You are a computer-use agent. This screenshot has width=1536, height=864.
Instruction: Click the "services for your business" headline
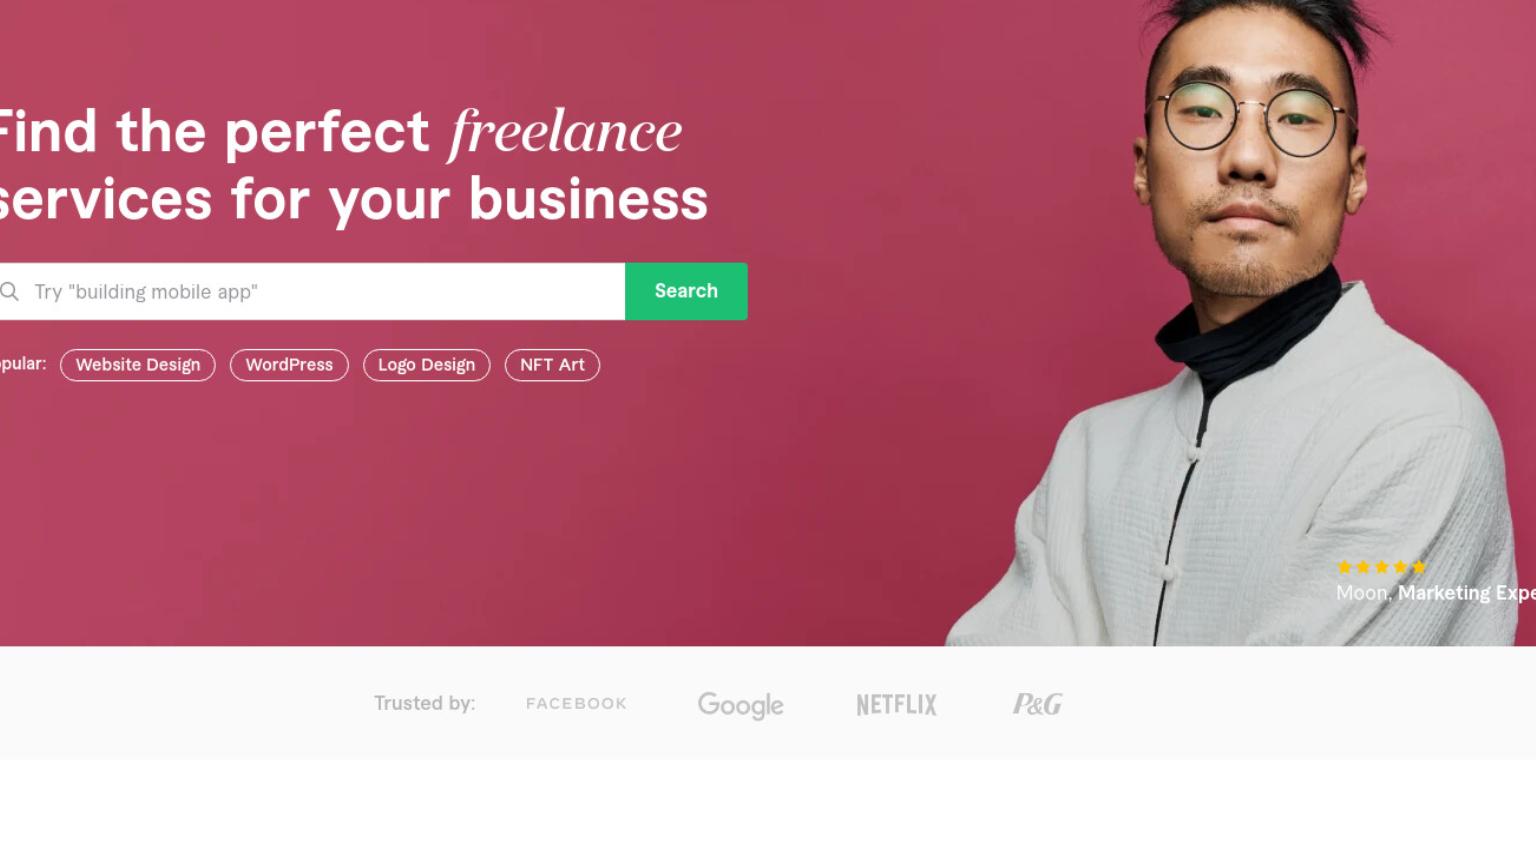click(354, 200)
